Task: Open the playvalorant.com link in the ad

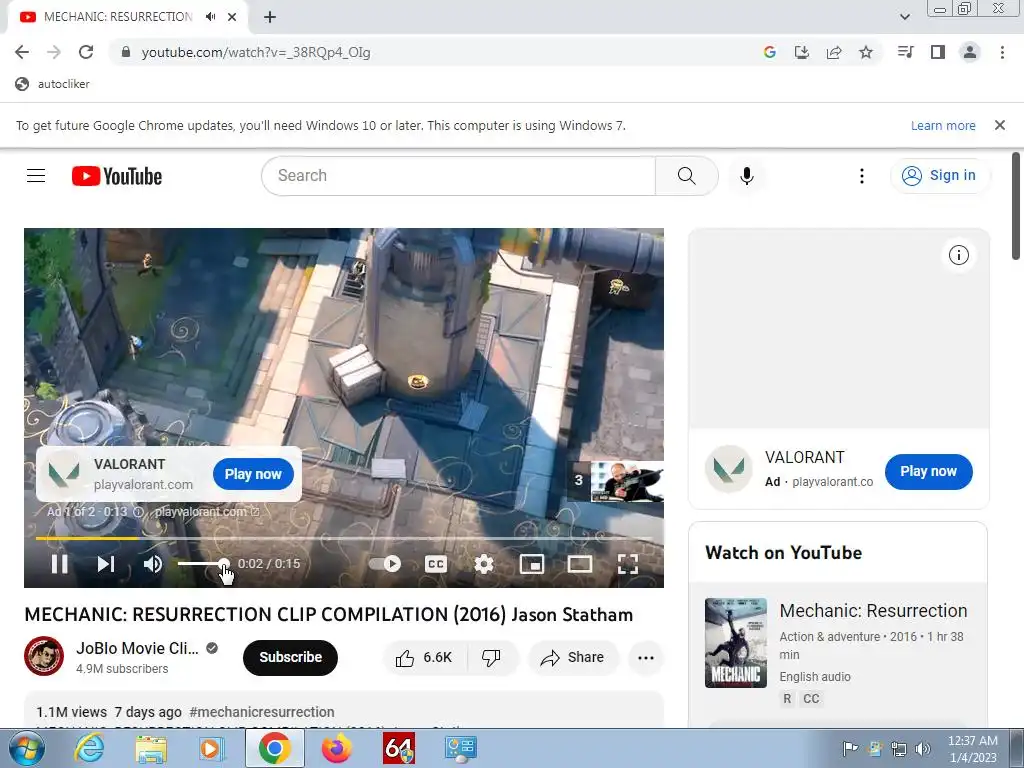Action: (206, 512)
